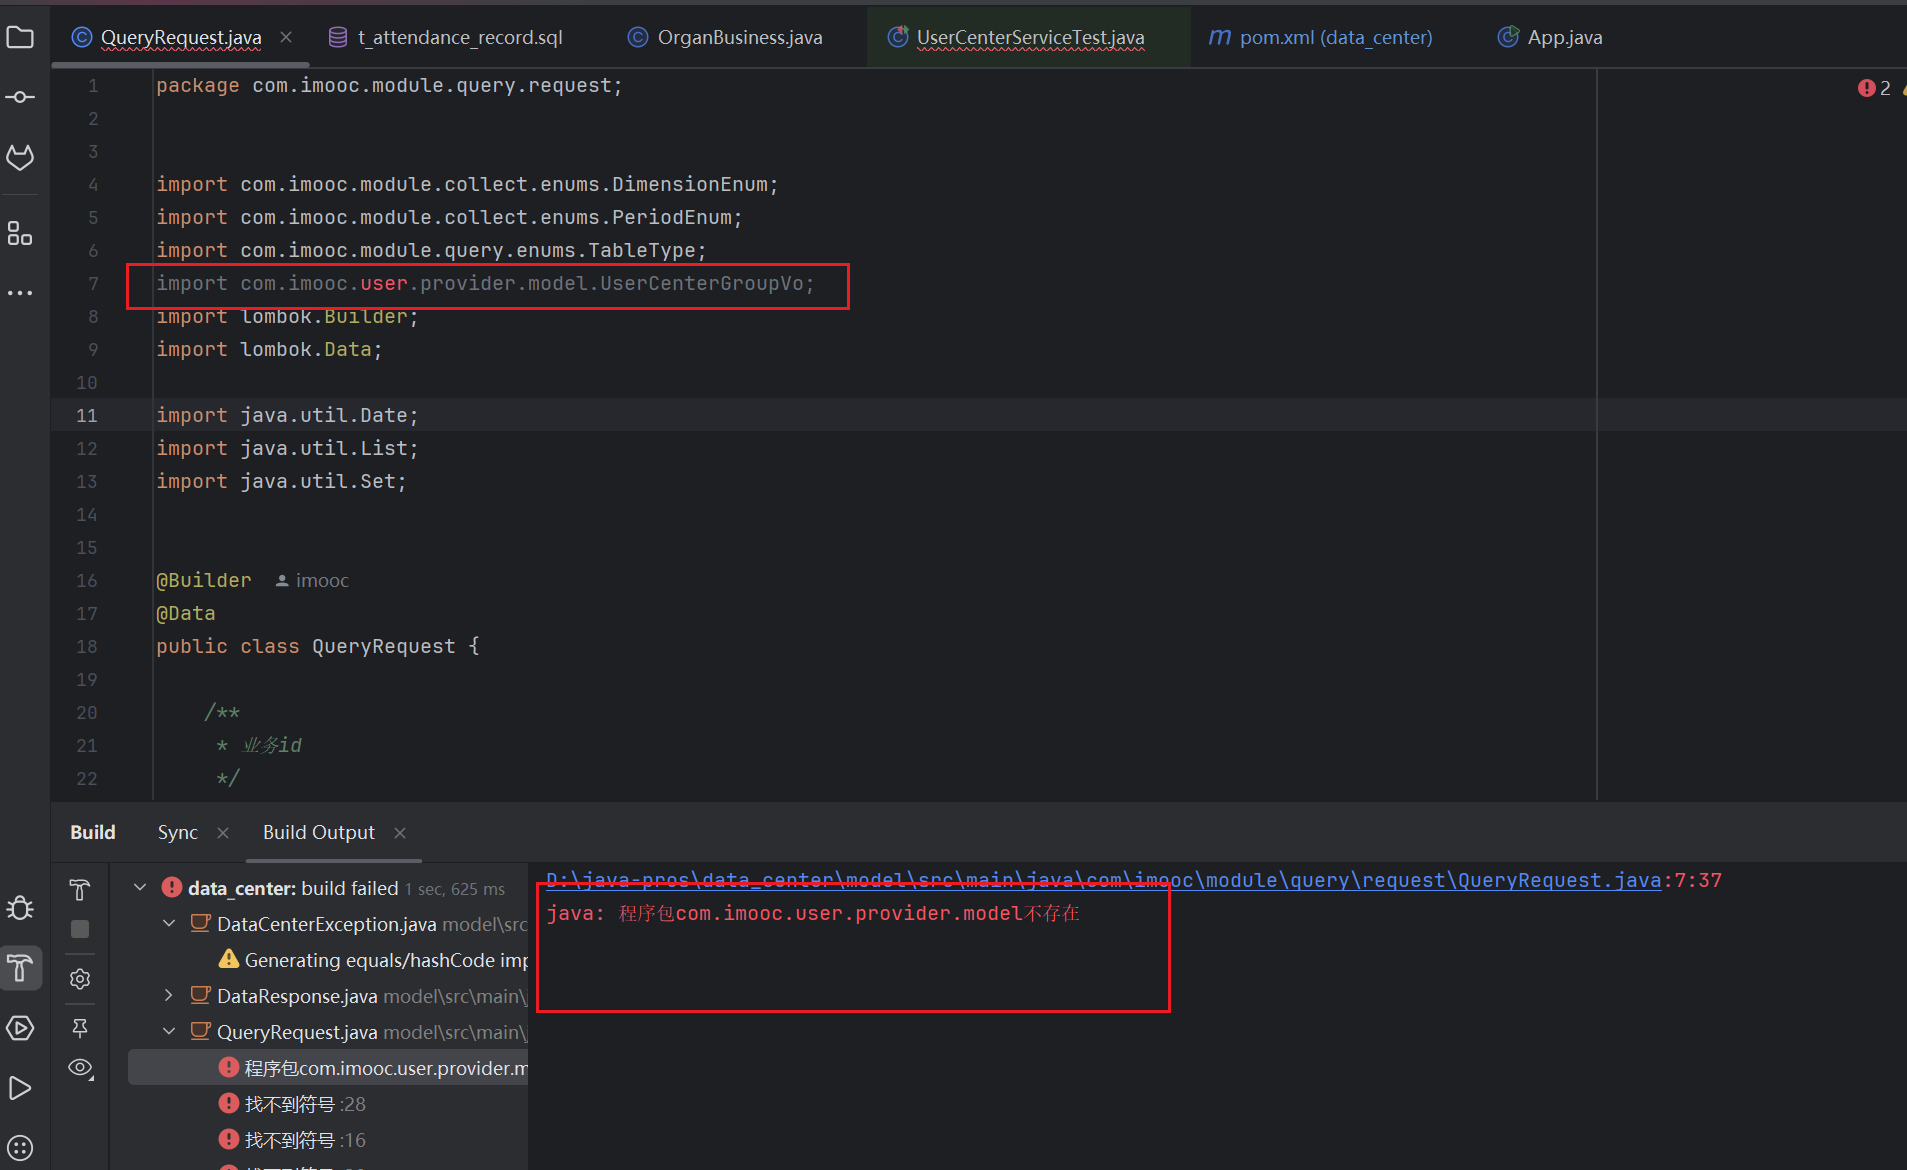Expand the DataResponse.java node
Screen dimensions: 1907x1170
pos(168,995)
